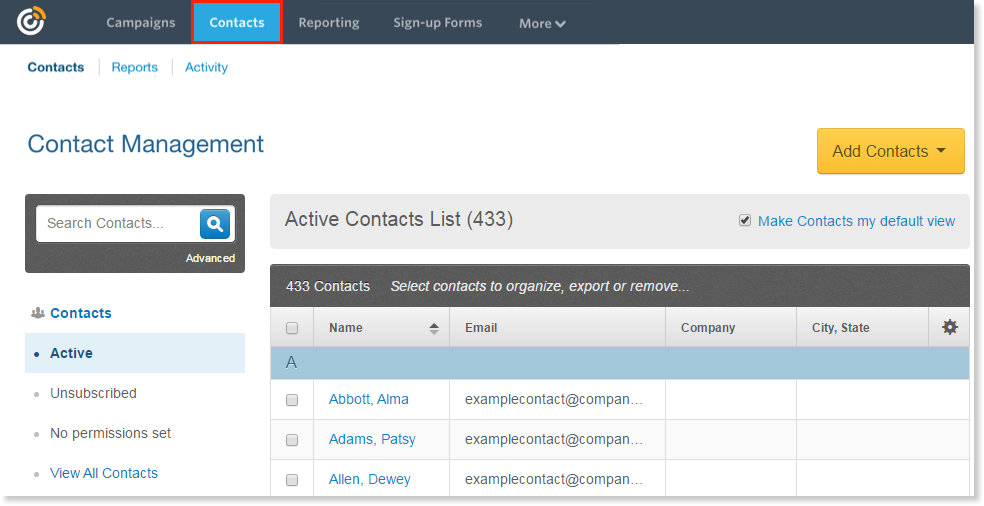Click the Advanced search link
The height and width of the screenshot is (506, 984).
[x=210, y=258]
